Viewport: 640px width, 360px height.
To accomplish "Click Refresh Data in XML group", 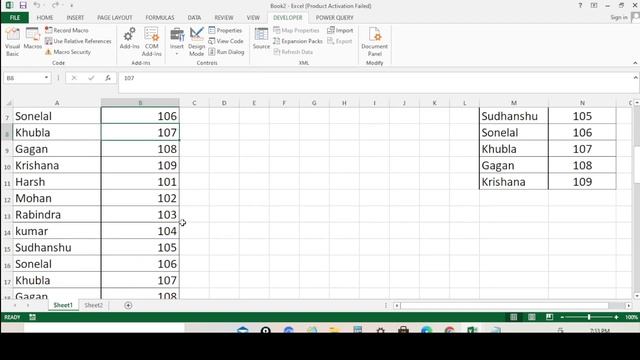I will coord(293,52).
